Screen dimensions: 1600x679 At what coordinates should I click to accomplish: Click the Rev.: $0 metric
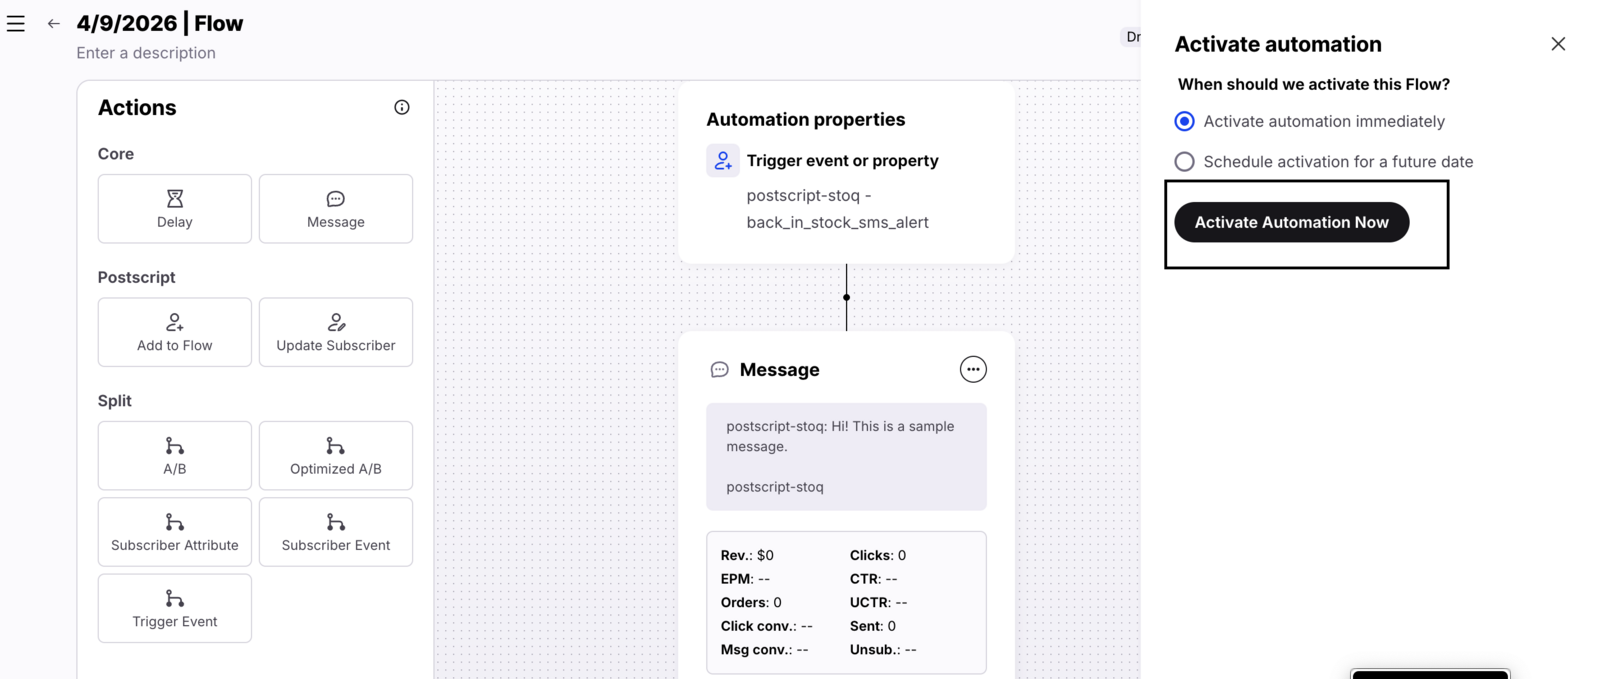point(747,555)
